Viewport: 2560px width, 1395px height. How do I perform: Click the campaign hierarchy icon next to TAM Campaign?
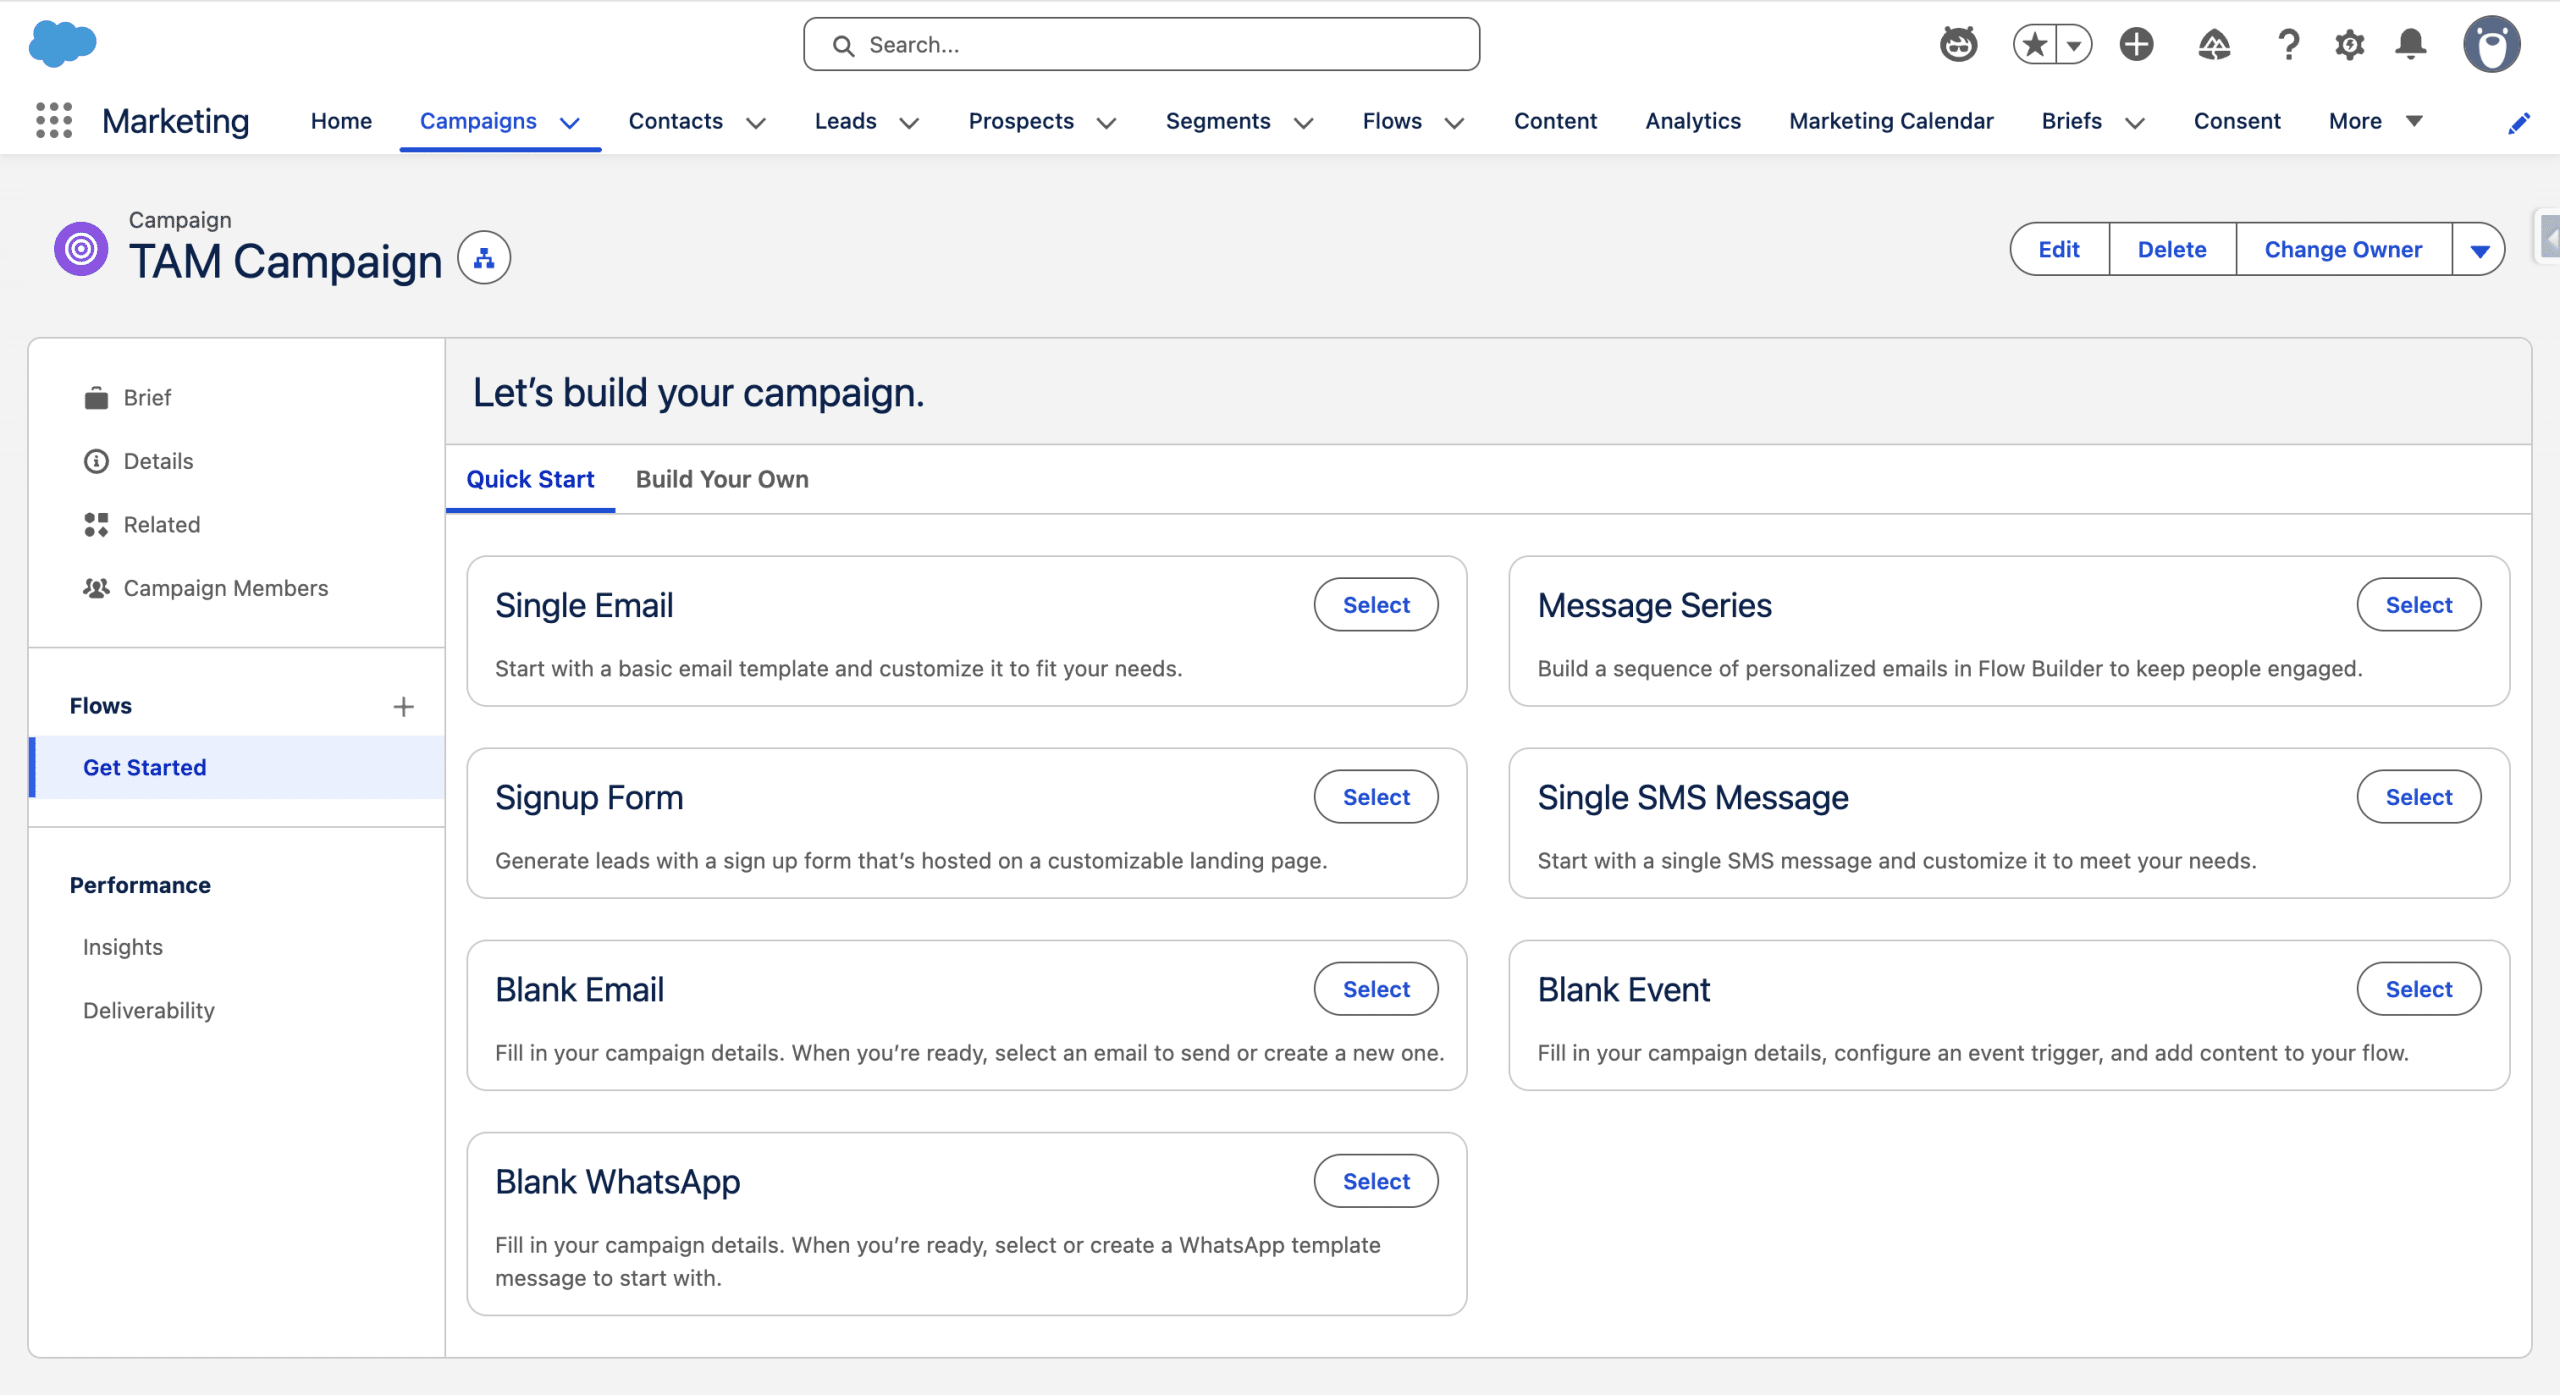click(484, 258)
